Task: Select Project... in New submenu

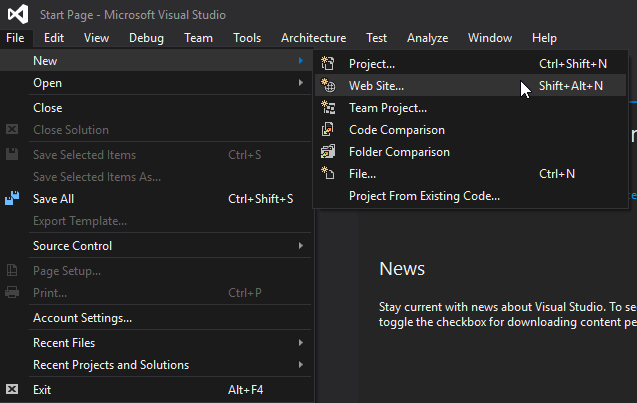Action: click(x=470, y=64)
